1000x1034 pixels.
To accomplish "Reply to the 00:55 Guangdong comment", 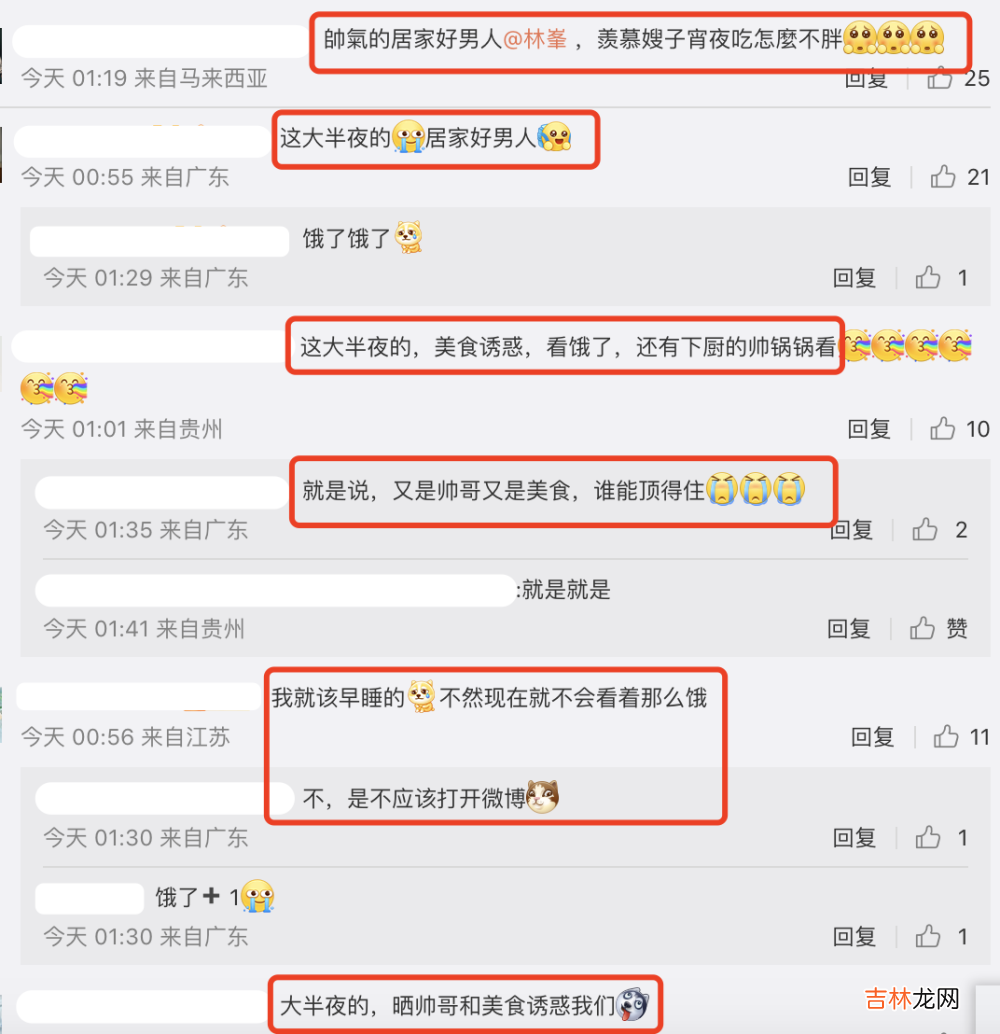I will (x=869, y=177).
